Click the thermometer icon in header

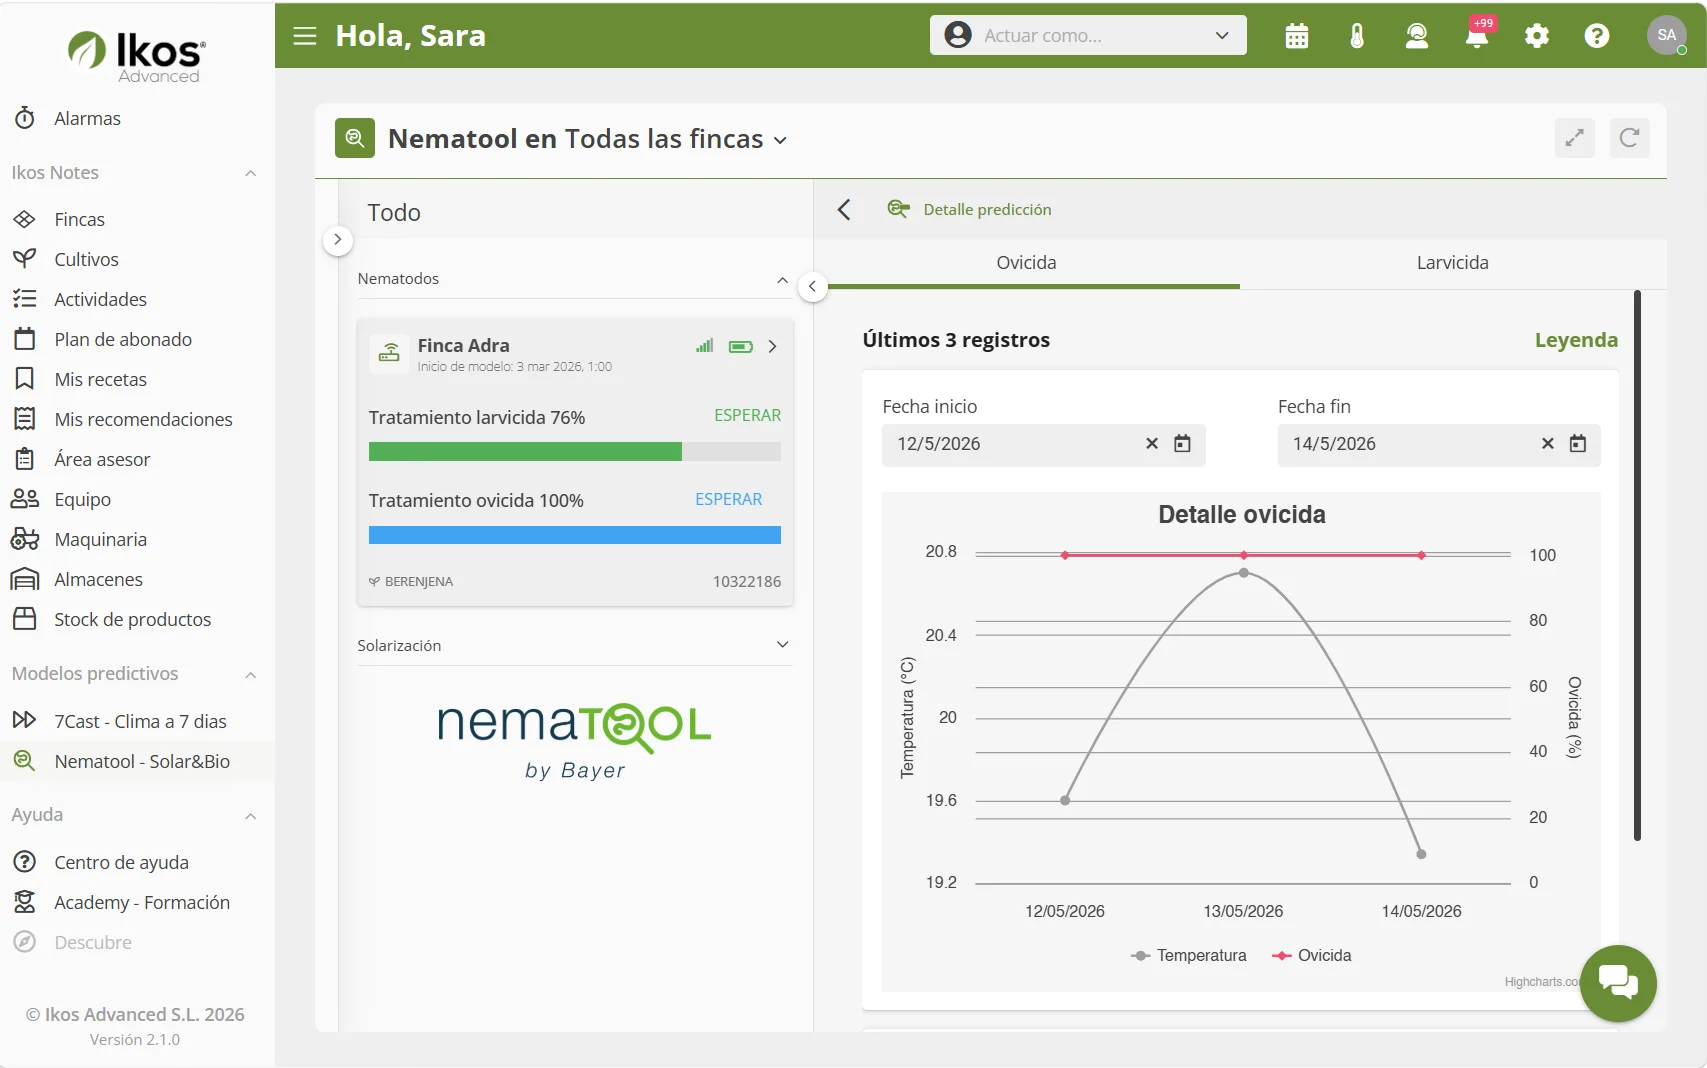coord(1357,36)
